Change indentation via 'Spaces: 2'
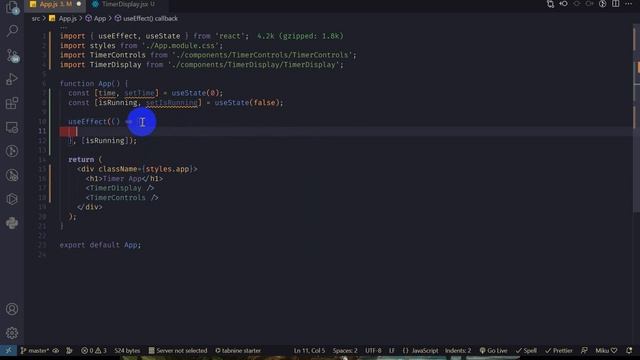This screenshot has height=360, width=640. tap(345, 351)
